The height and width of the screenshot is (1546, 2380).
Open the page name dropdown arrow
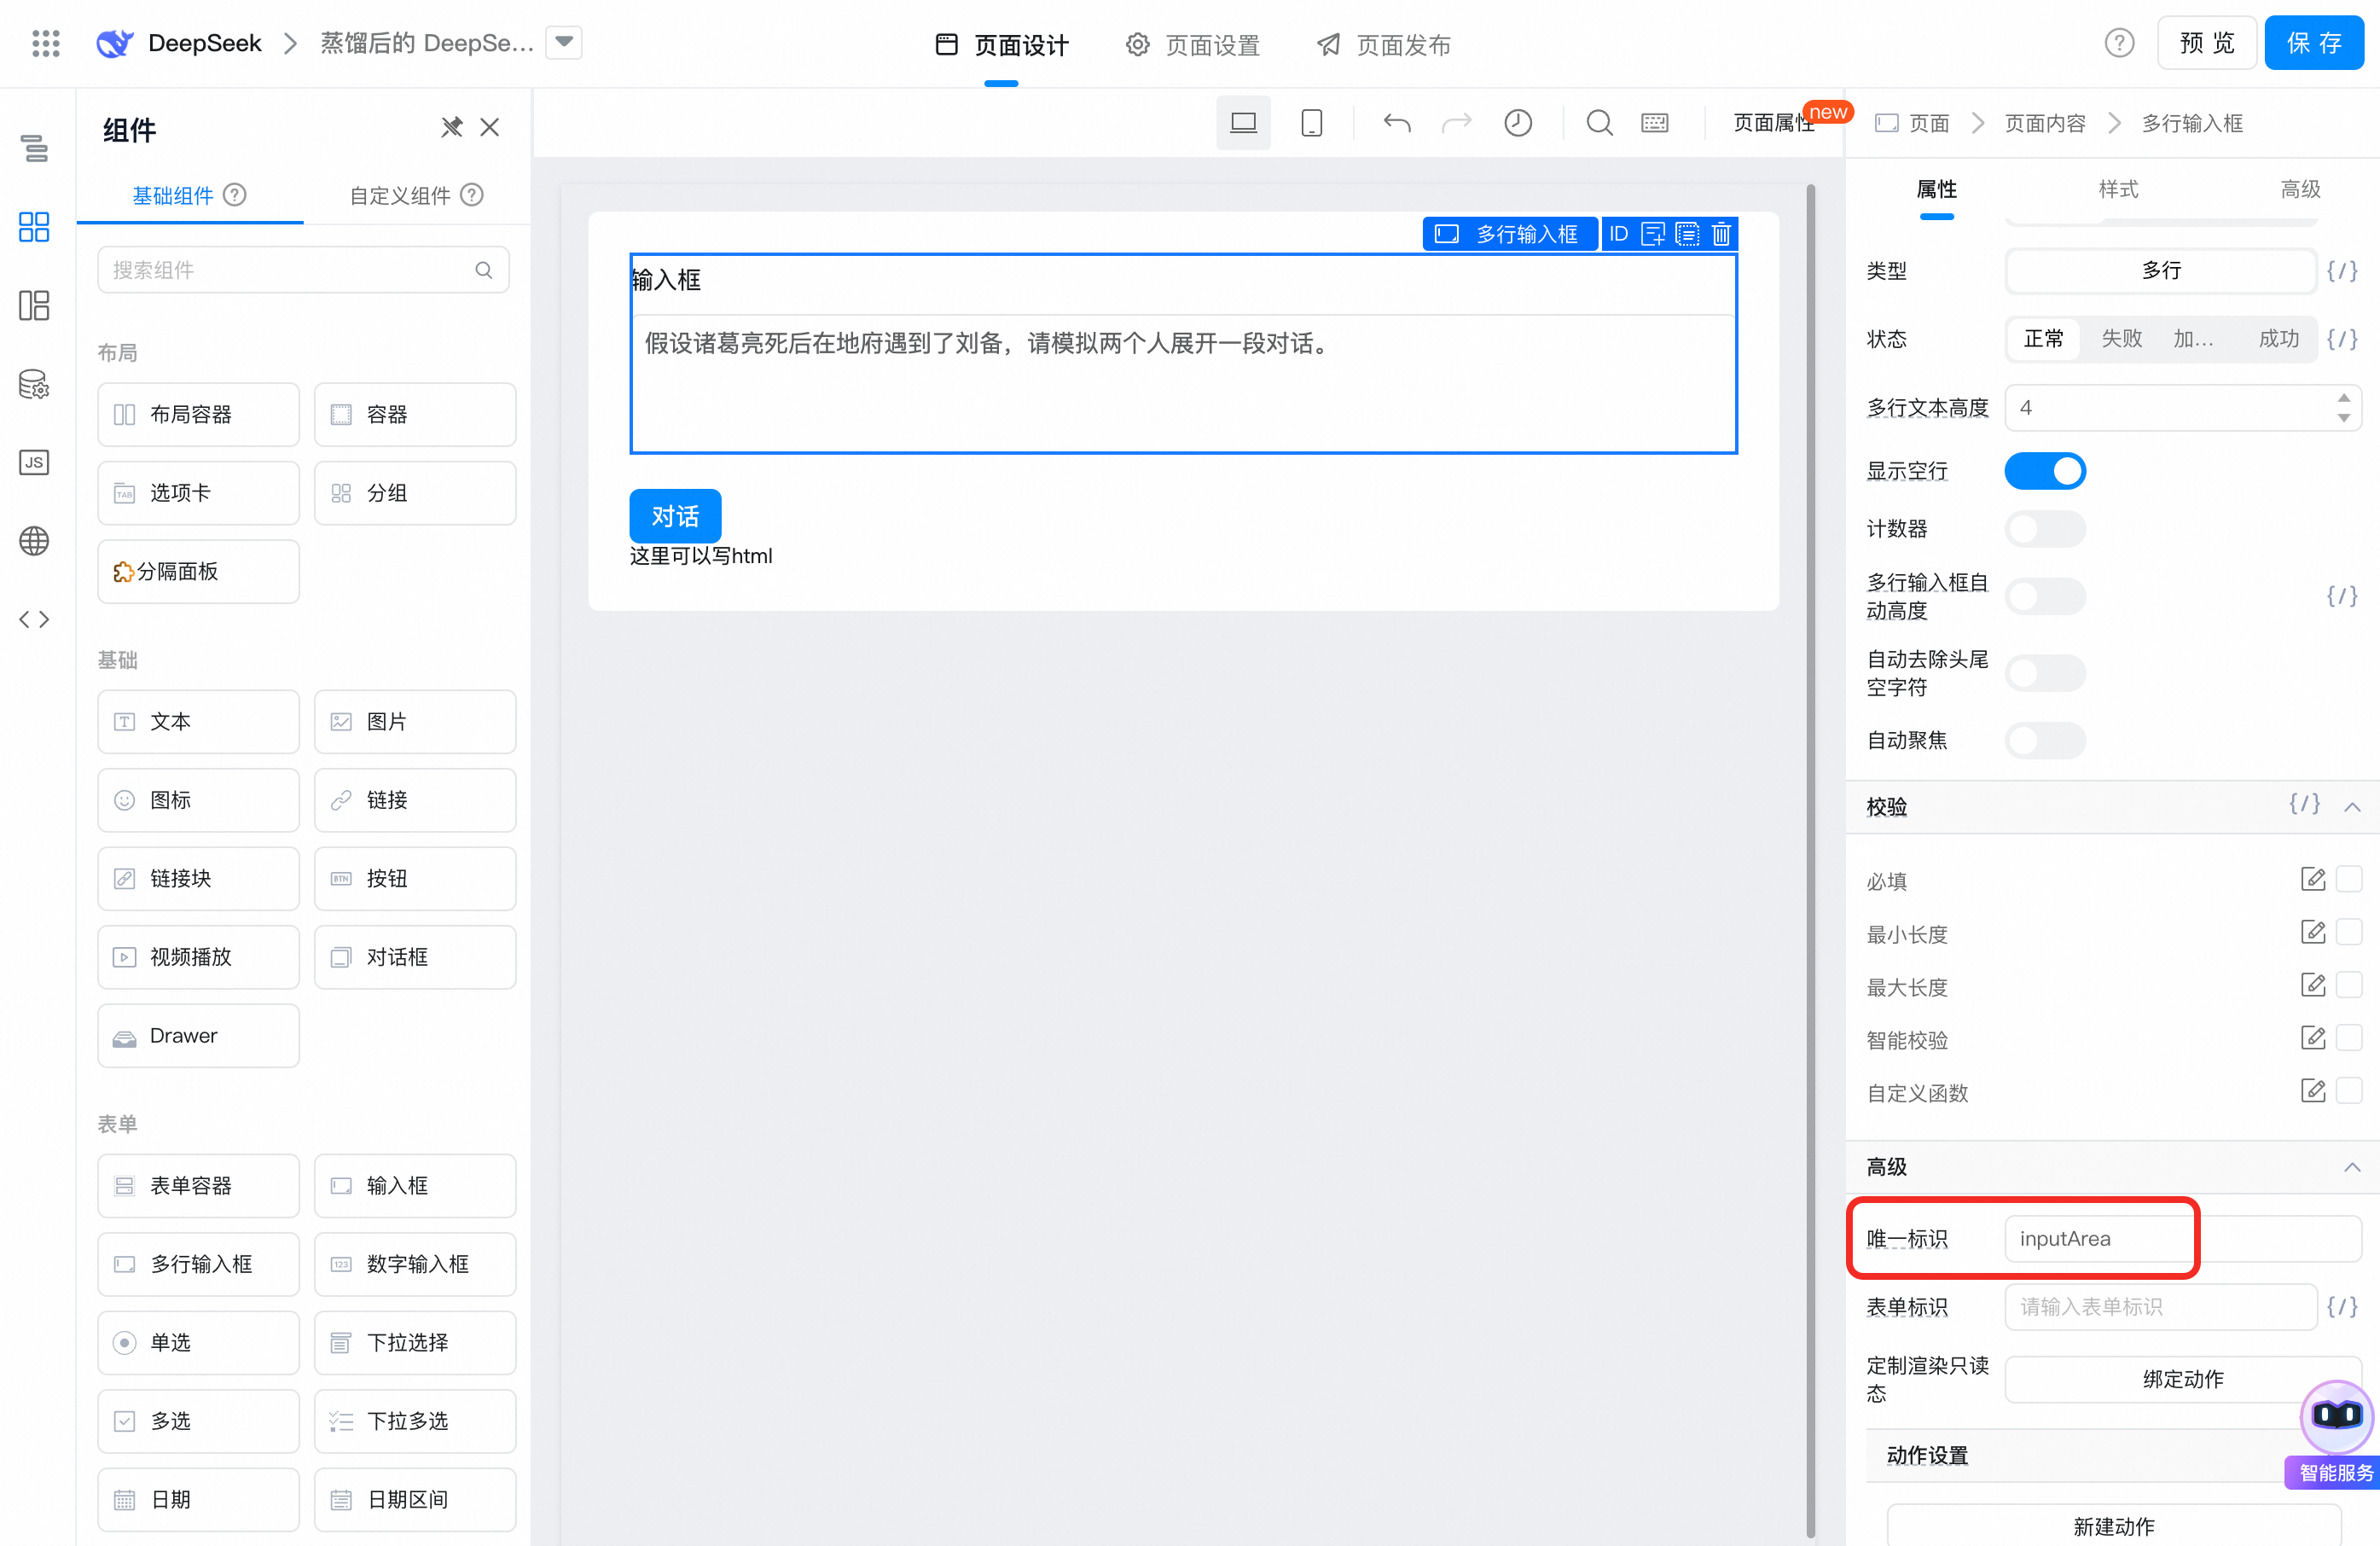tap(564, 42)
